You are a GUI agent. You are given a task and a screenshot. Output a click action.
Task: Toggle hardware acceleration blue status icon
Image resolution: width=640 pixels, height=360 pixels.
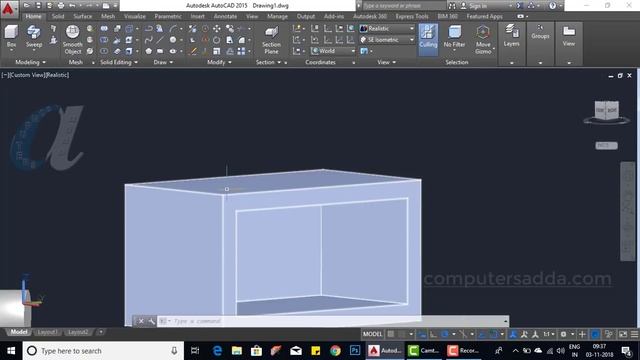click(x=595, y=334)
